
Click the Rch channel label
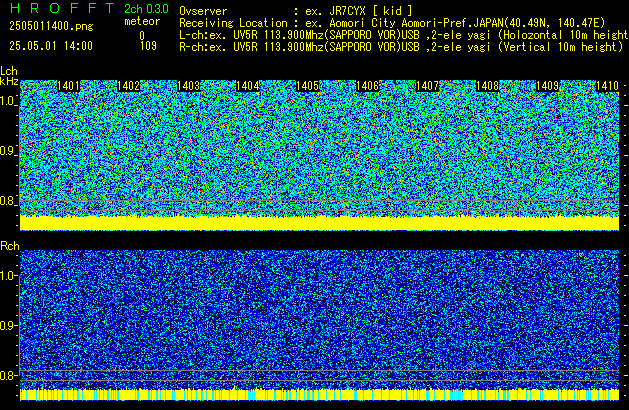point(10,246)
